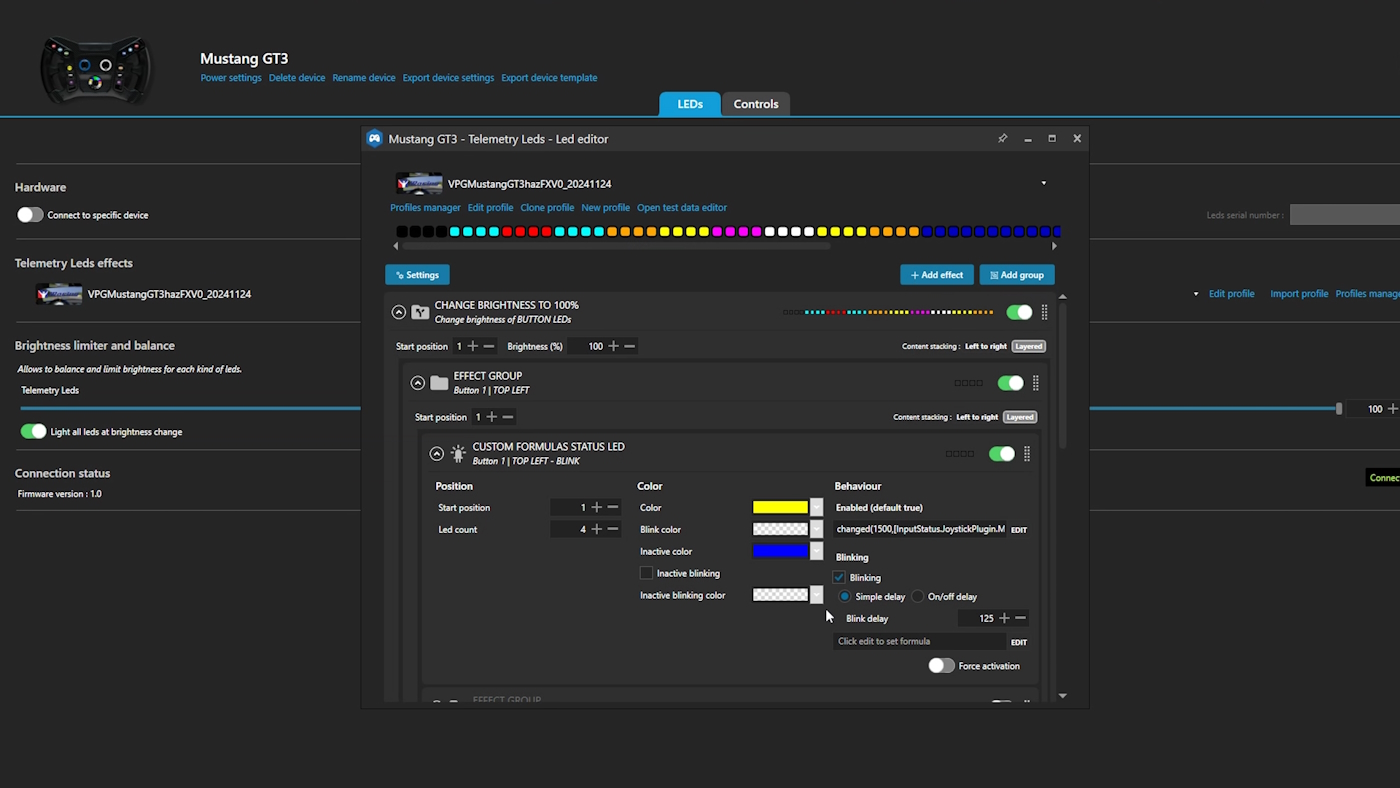Open the test data editor link
Screen dimensions: 1400x788
[x=682, y=208]
